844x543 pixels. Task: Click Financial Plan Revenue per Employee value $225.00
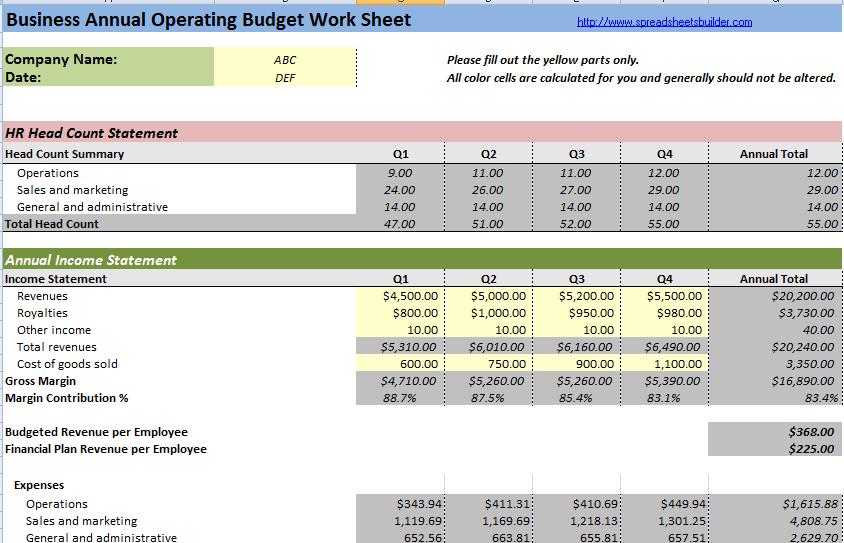pyautogui.click(x=775, y=449)
